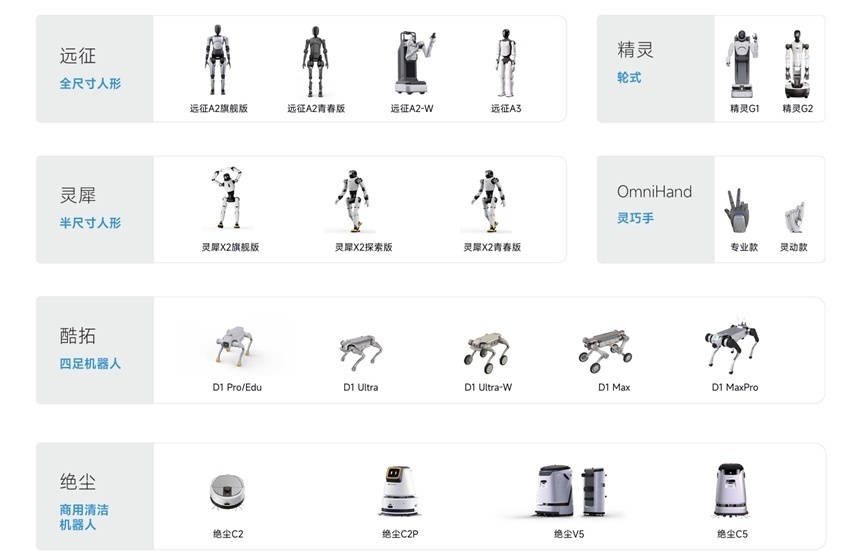The image size is (863, 558).
Task: Select the OmniHand 灵动款 hand image
Action: pyautogui.click(x=794, y=216)
